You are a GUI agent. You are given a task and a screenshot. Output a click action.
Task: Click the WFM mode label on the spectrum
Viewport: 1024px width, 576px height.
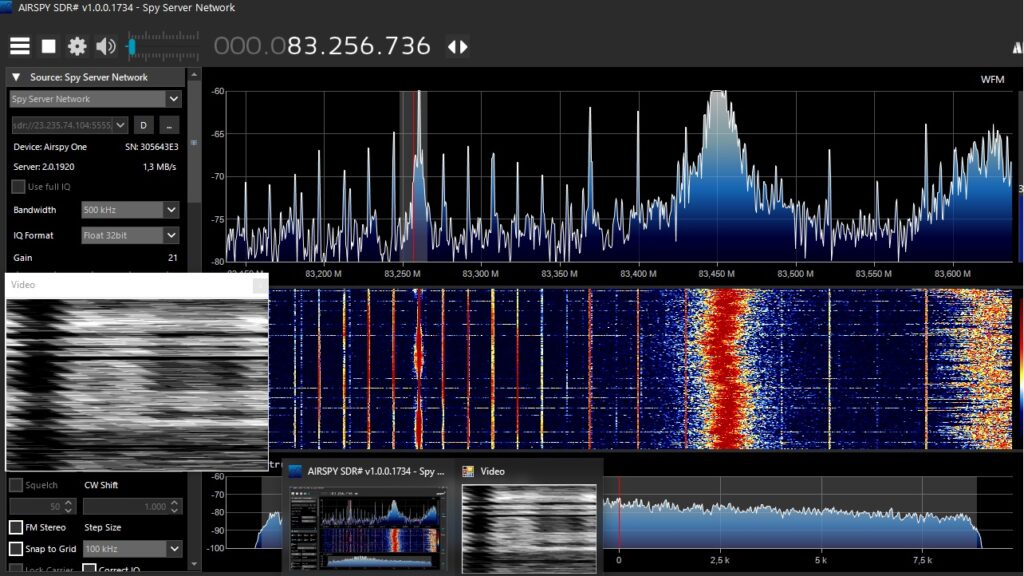pyautogui.click(x=992, y=79)
